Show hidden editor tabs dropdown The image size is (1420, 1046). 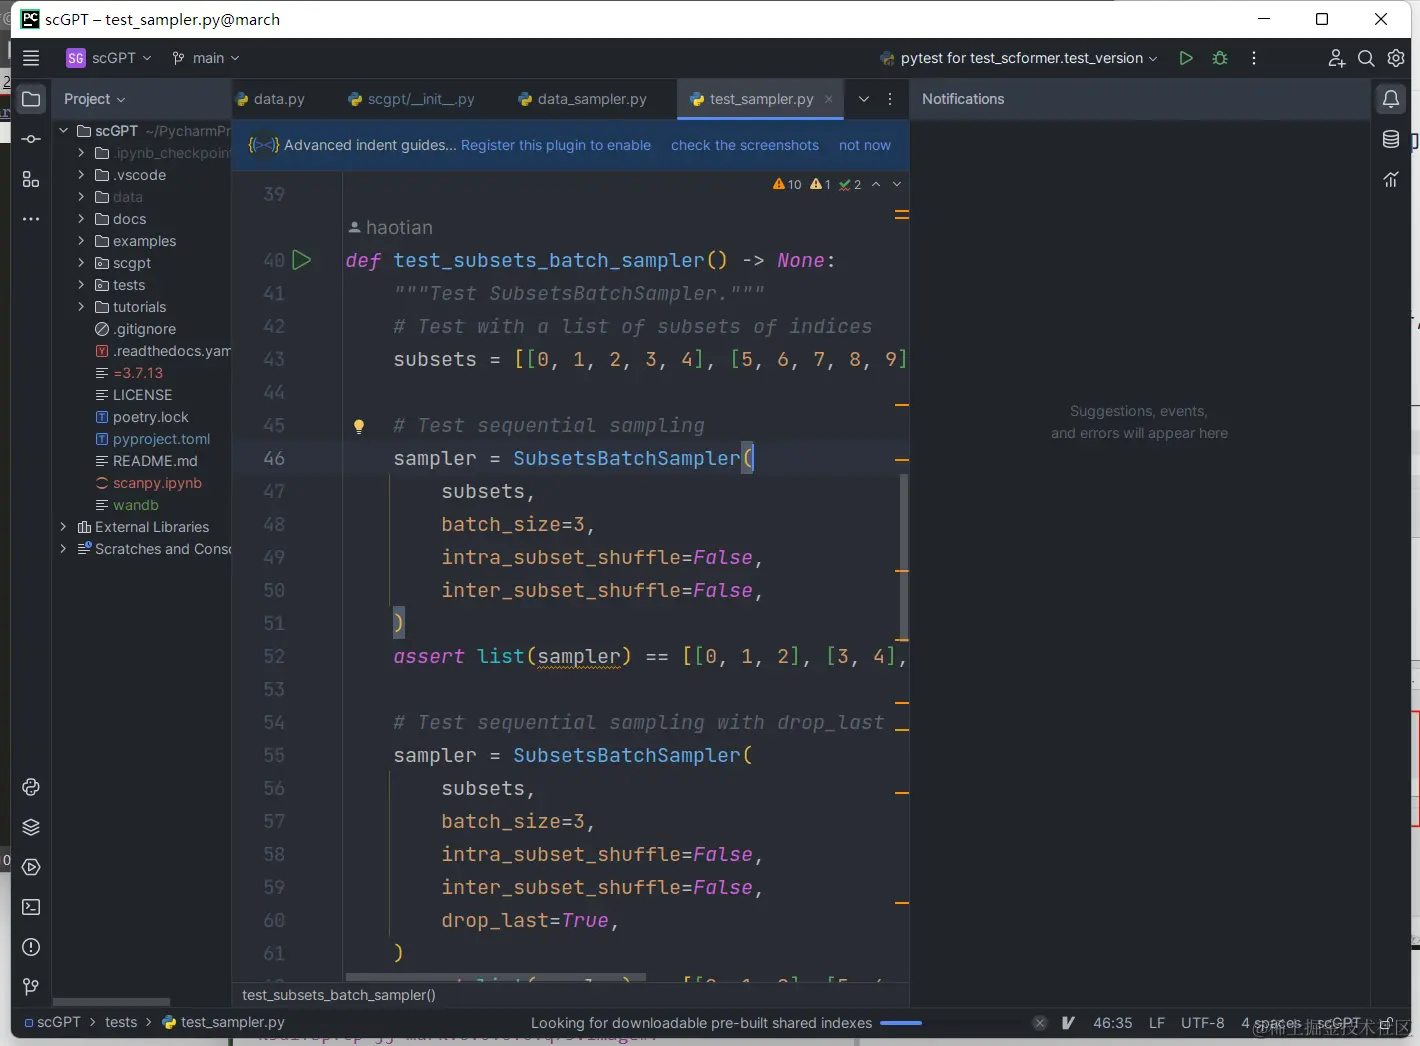click(x=864, y=99)
